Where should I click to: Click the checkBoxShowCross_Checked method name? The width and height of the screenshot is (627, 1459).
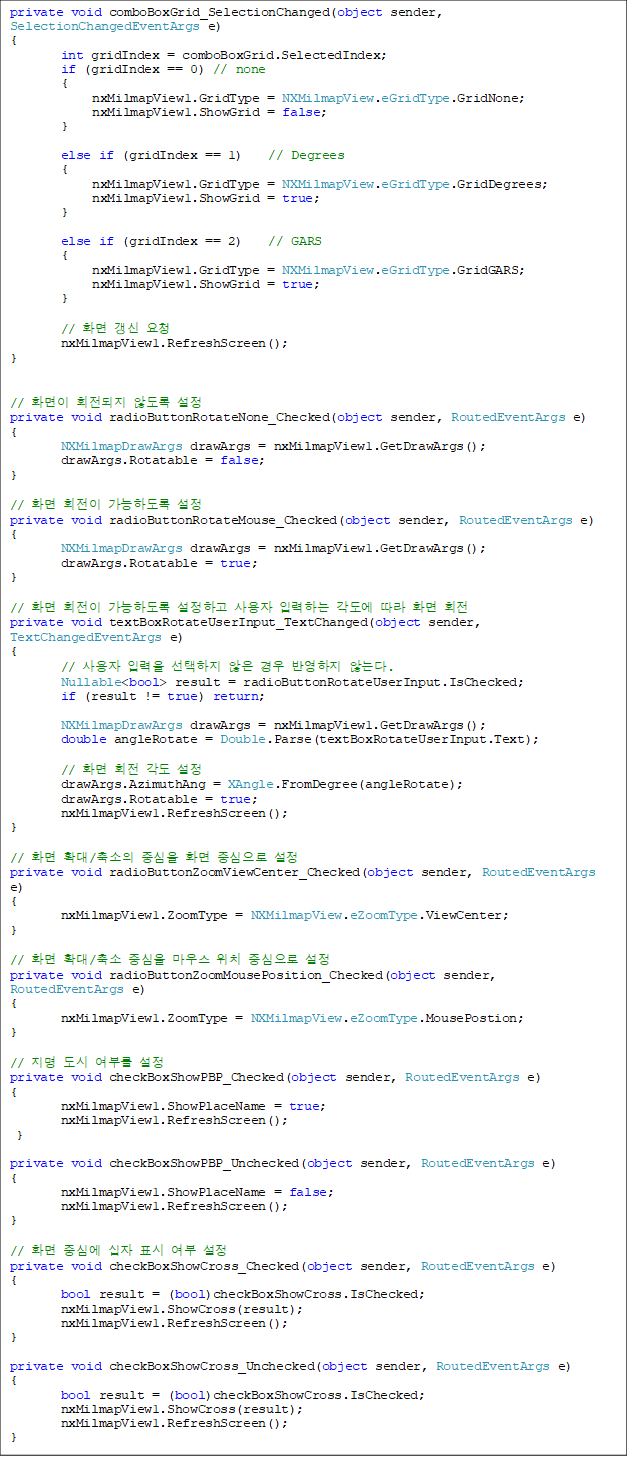(x=204, y=1266)
